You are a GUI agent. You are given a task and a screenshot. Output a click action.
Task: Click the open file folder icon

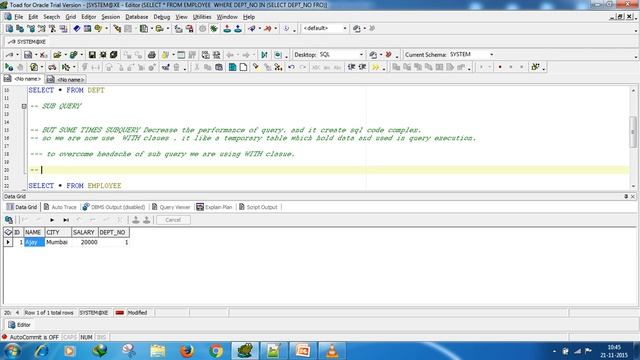57,55
